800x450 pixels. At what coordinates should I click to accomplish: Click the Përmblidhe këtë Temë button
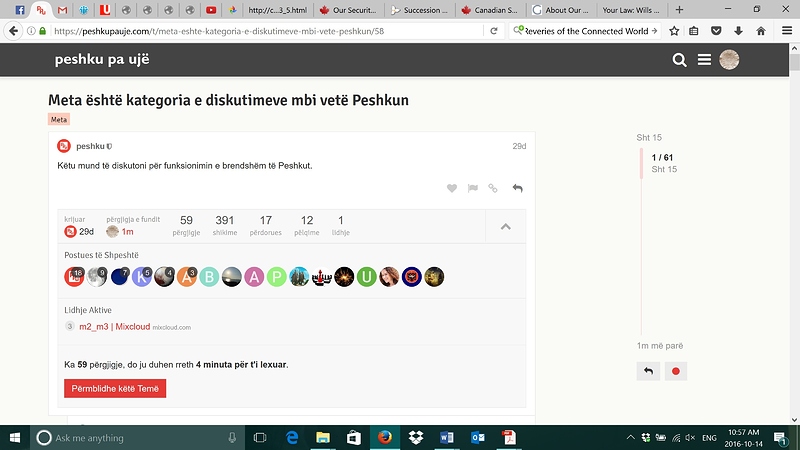[115, 388]
